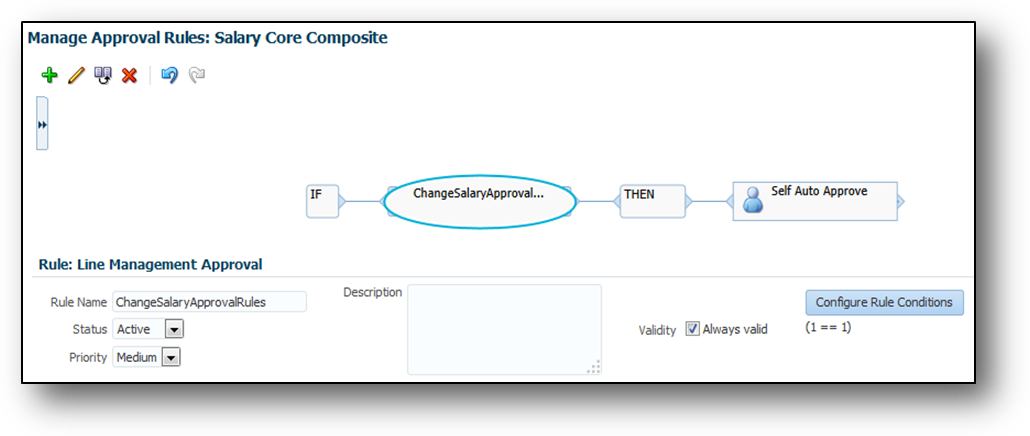Uncheck the Always valid checkbox
This screenshot has height=436, width=1030.
click(692, 328)
